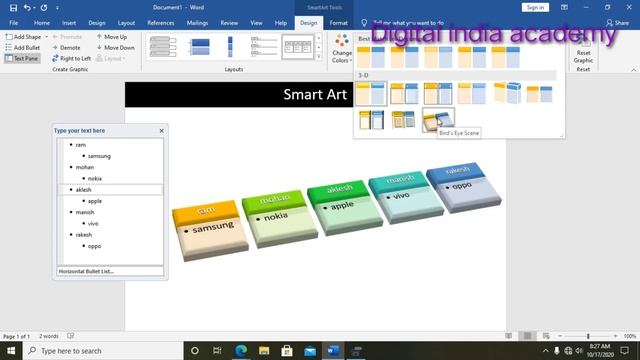Select the Bird's Eye Scene style
The image size is (640, 360).
(x=438, y=120)
